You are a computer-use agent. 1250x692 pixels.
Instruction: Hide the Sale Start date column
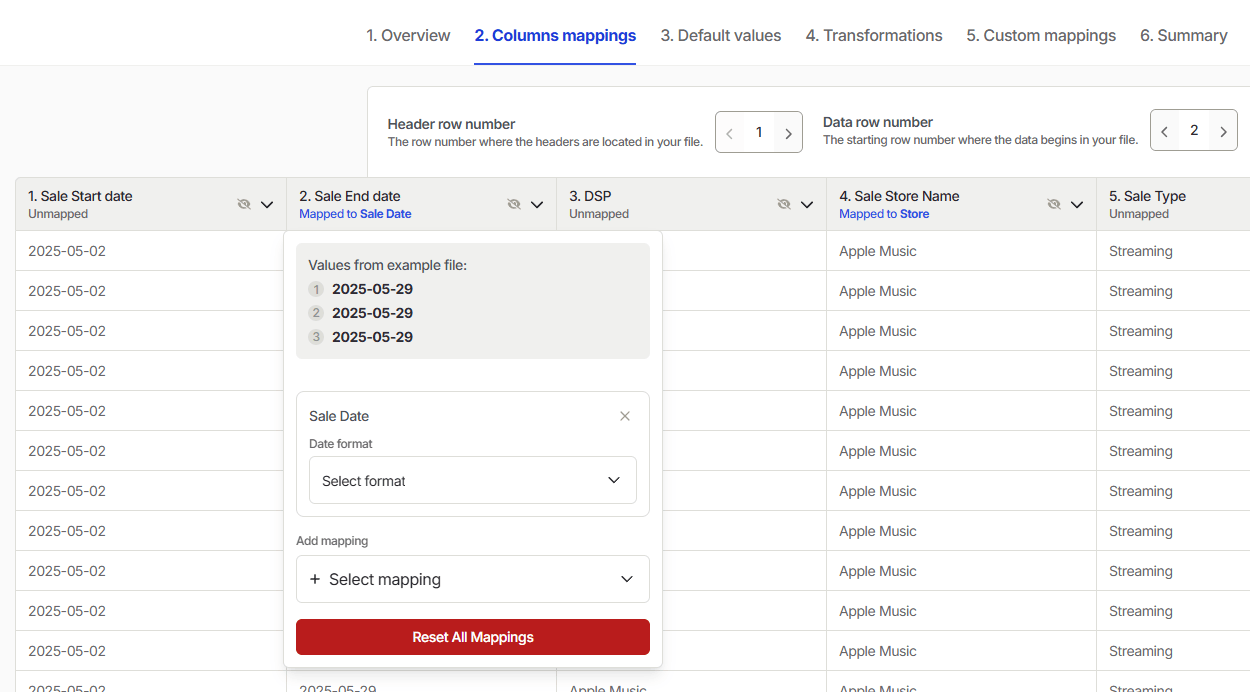coord(244,204)
